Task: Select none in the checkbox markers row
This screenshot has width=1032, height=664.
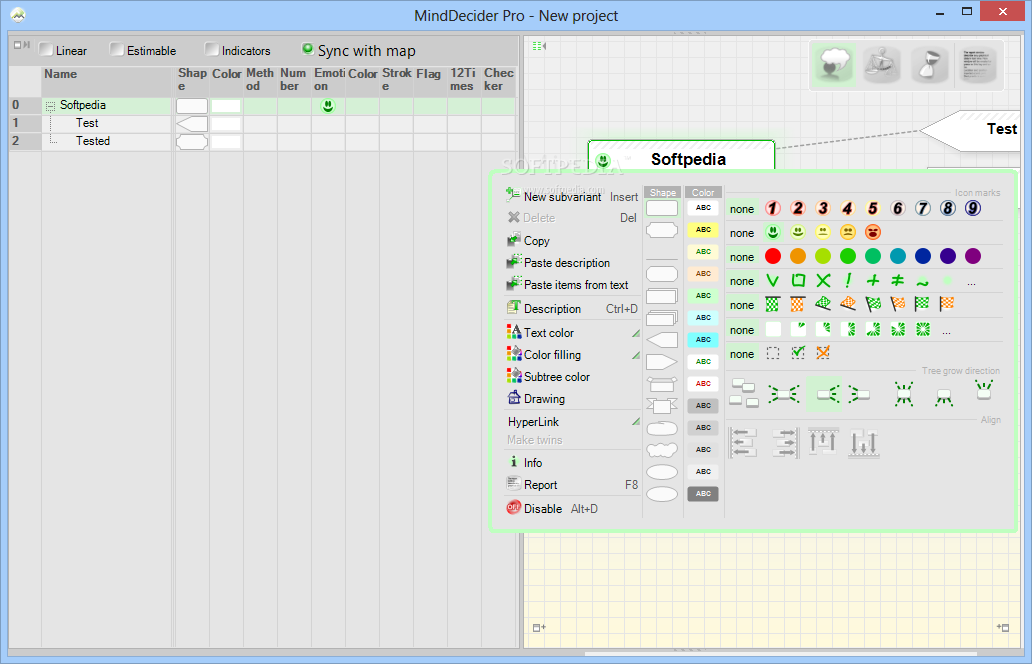Action: (x=742, y=354)
